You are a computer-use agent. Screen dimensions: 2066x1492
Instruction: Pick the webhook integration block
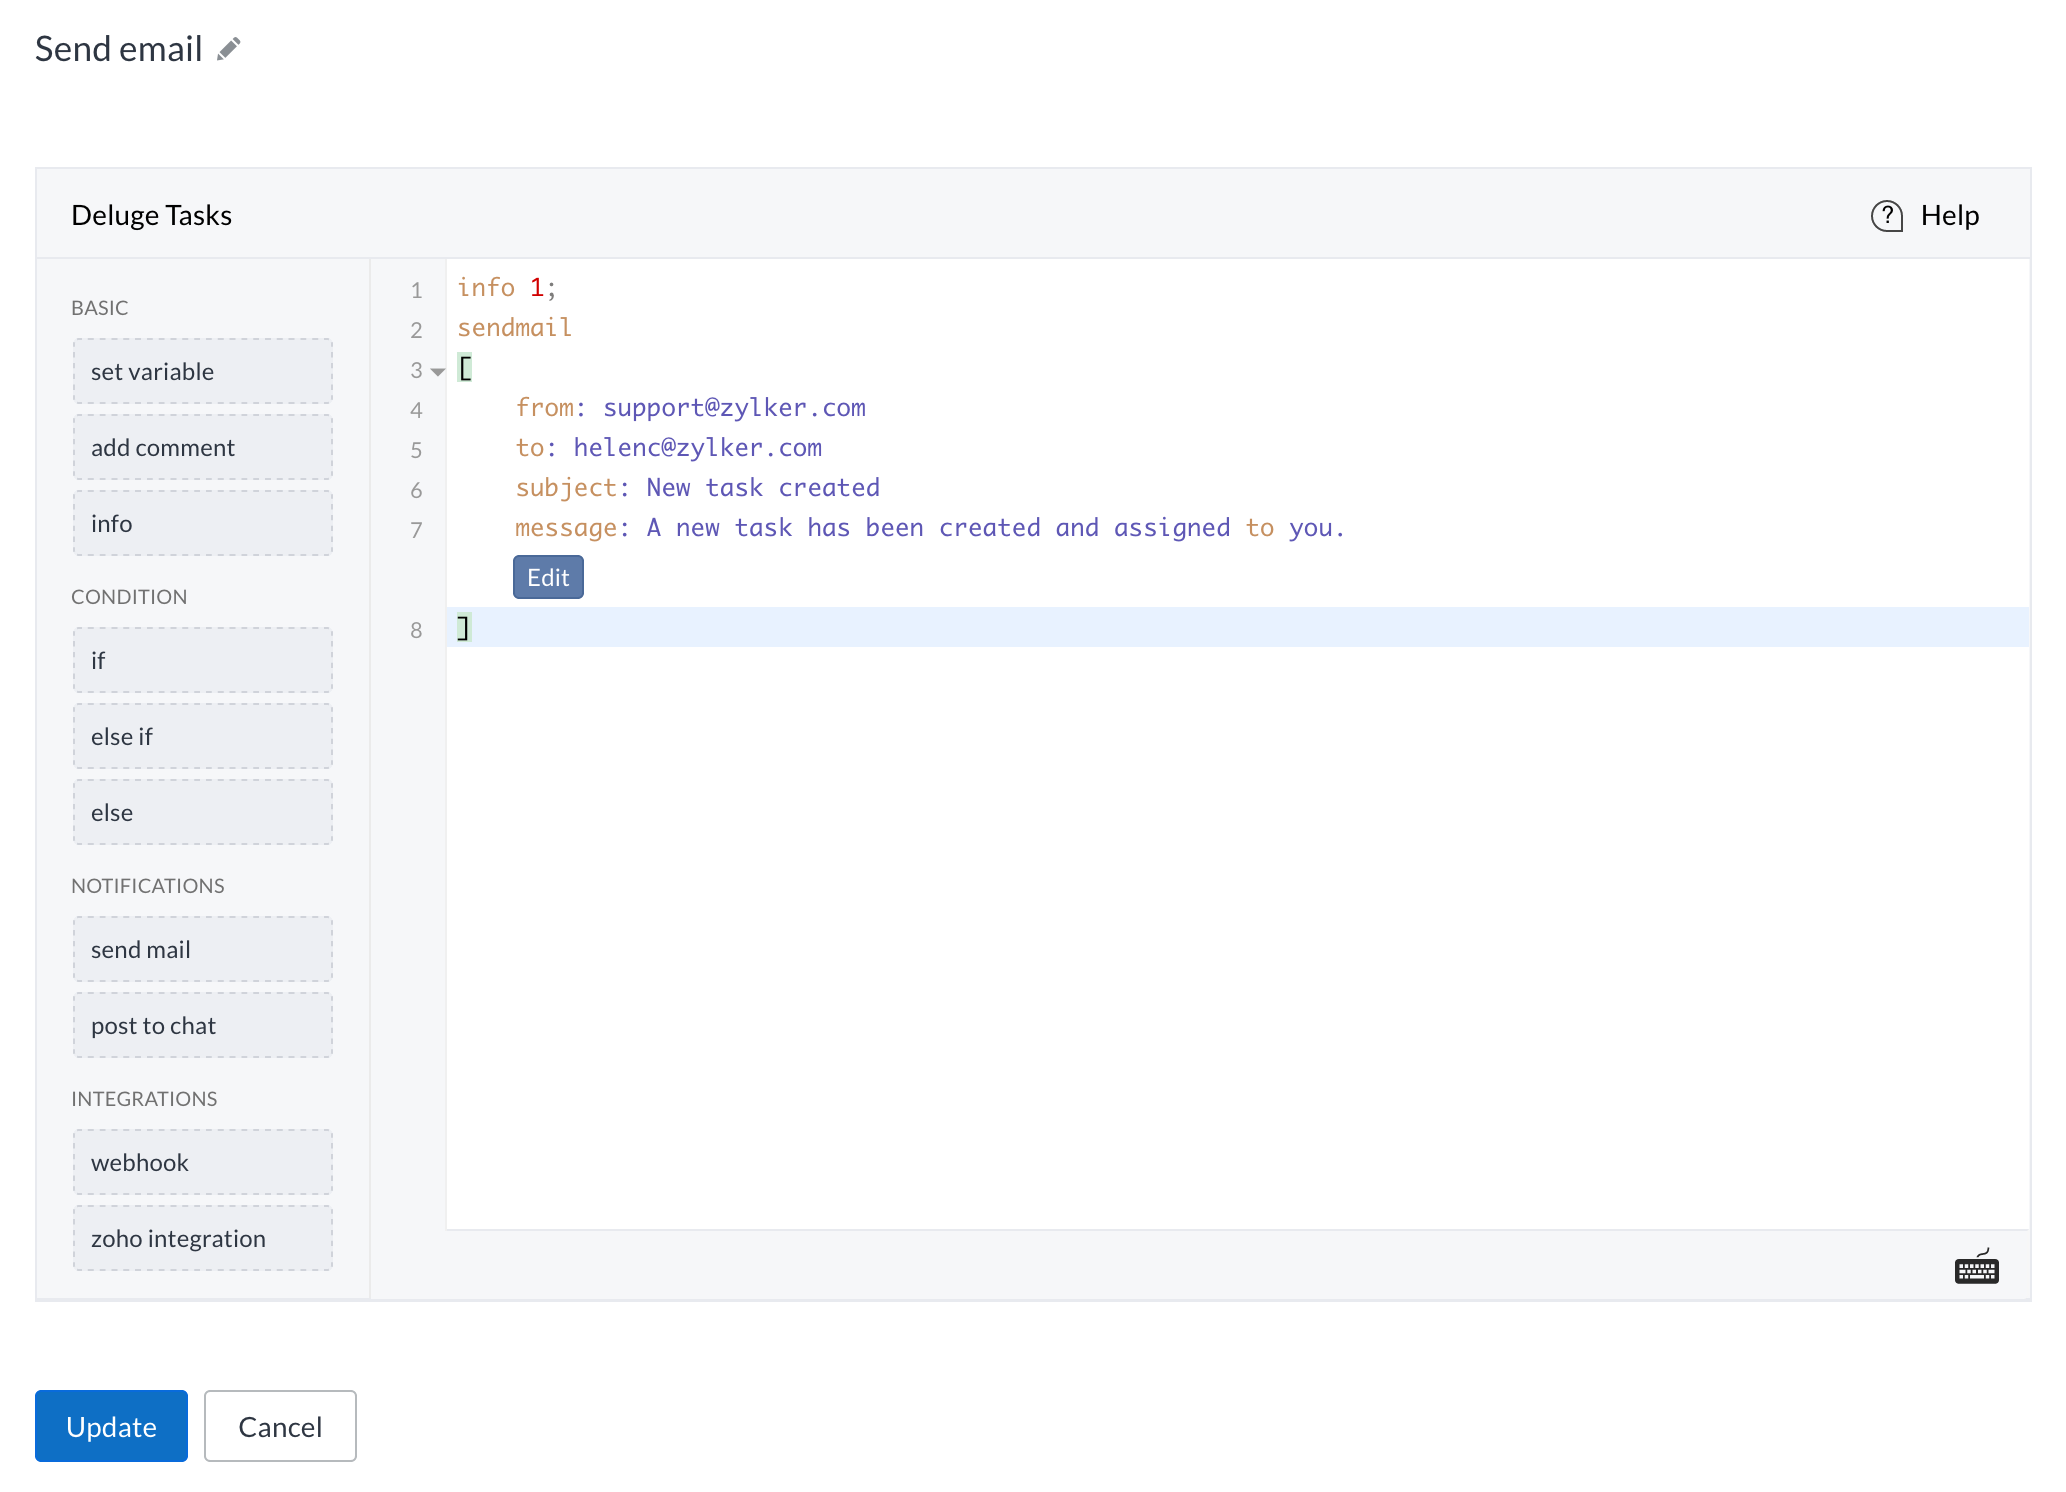(x=202, y=1162)
